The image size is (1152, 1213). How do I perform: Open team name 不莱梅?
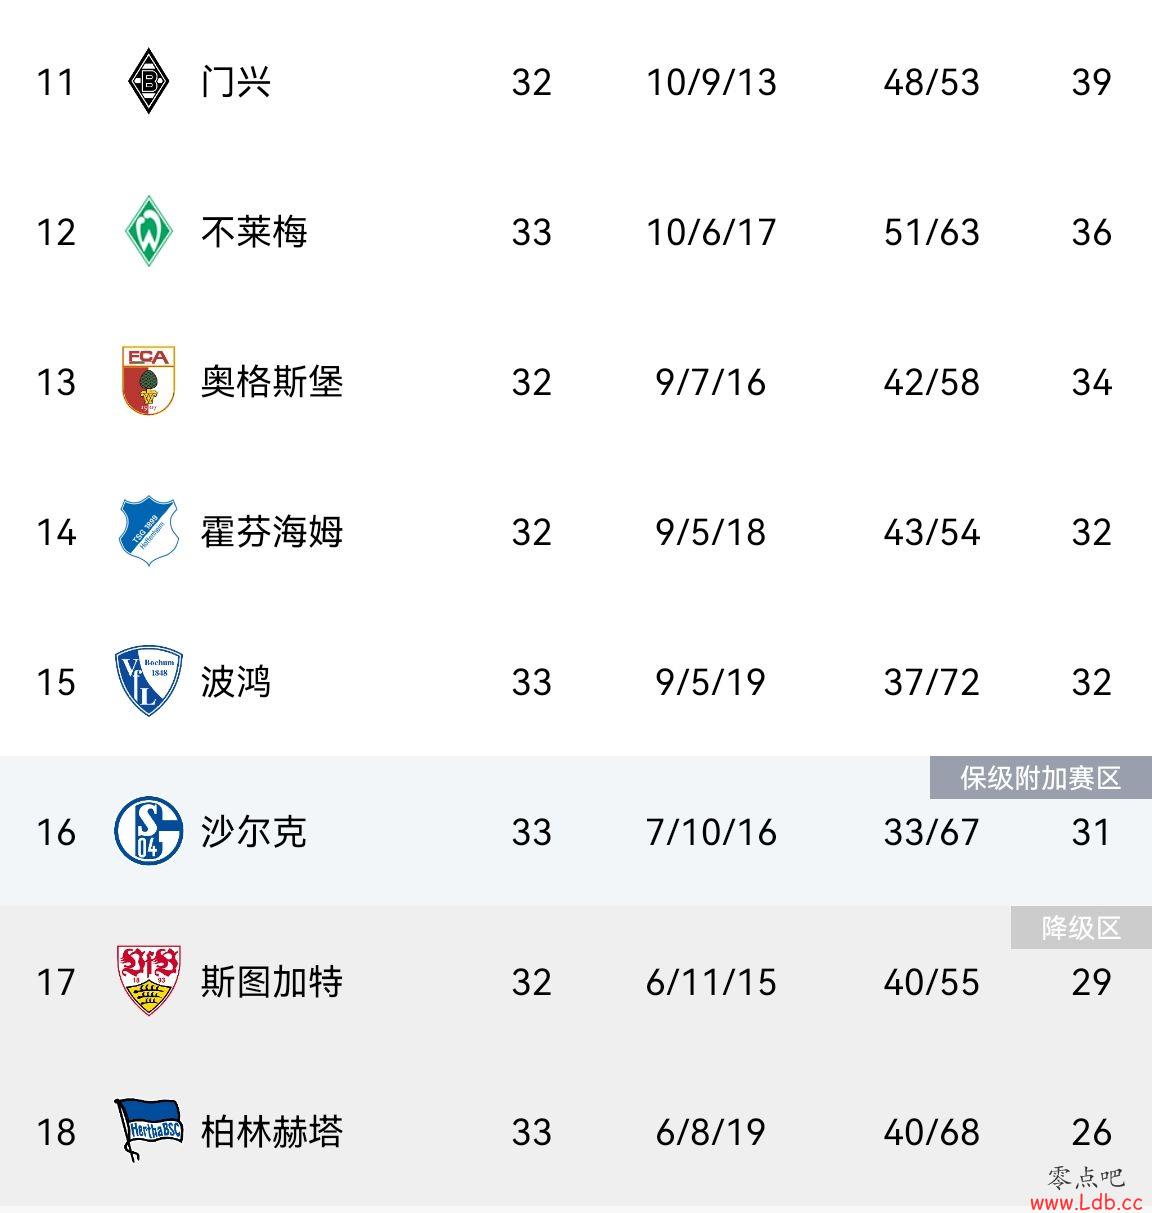click(254, 232)
